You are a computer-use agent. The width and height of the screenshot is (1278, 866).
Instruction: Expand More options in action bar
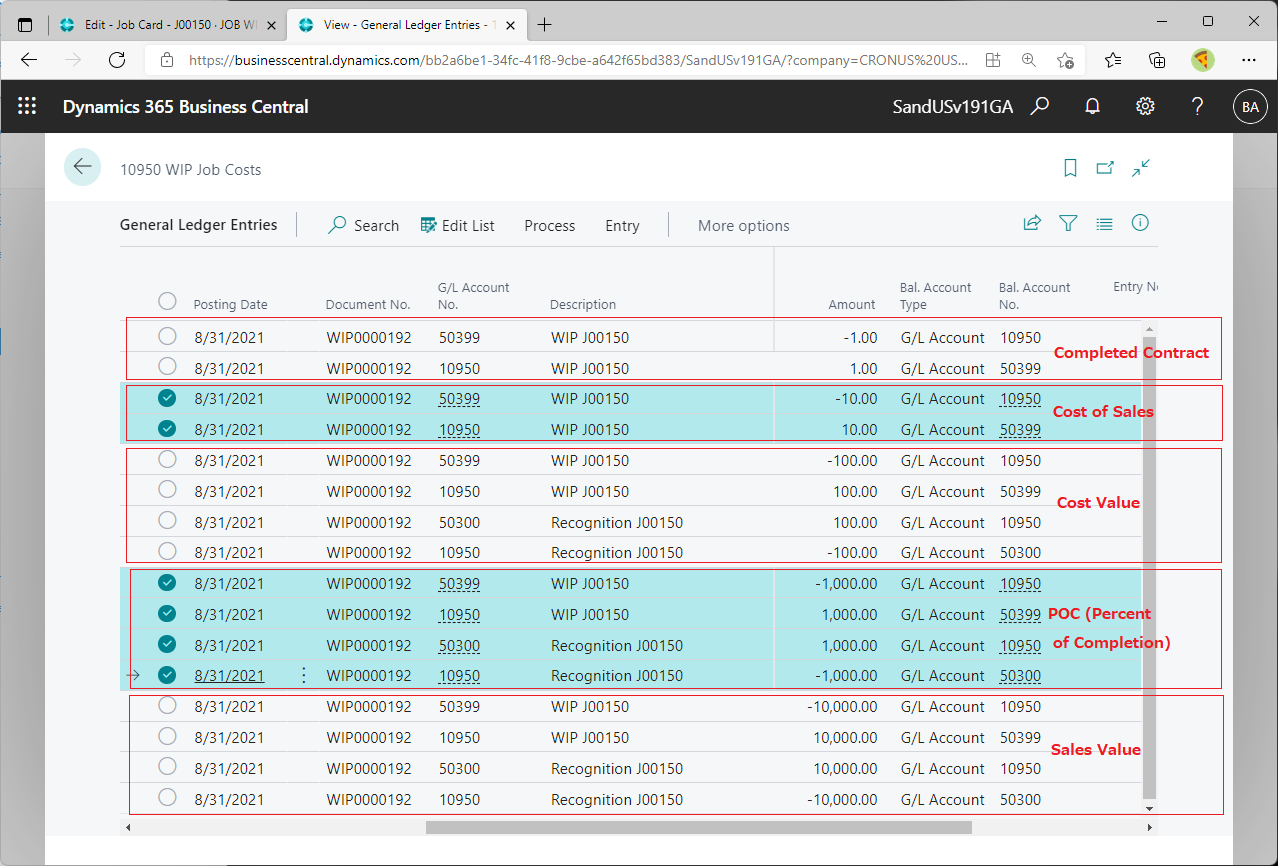(743, 226)
